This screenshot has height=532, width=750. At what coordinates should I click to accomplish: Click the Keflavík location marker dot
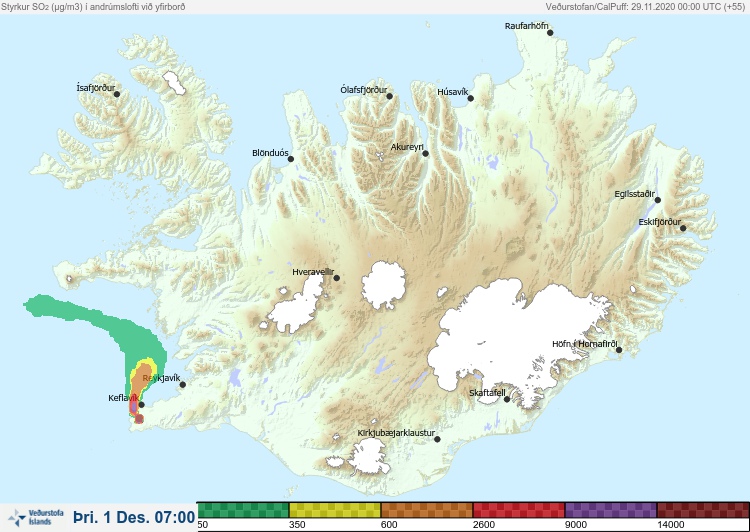click(141, 405)
